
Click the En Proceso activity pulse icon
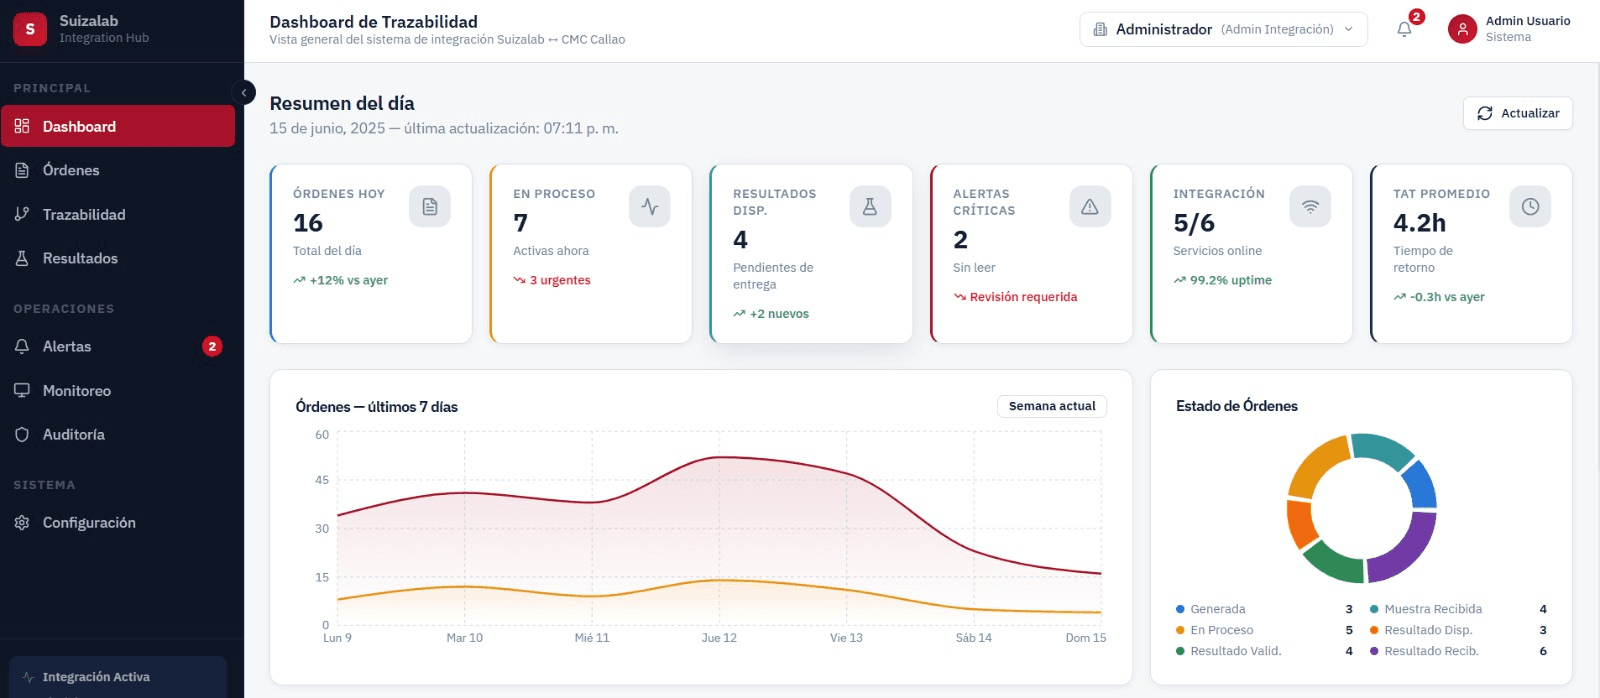(650, 207)
